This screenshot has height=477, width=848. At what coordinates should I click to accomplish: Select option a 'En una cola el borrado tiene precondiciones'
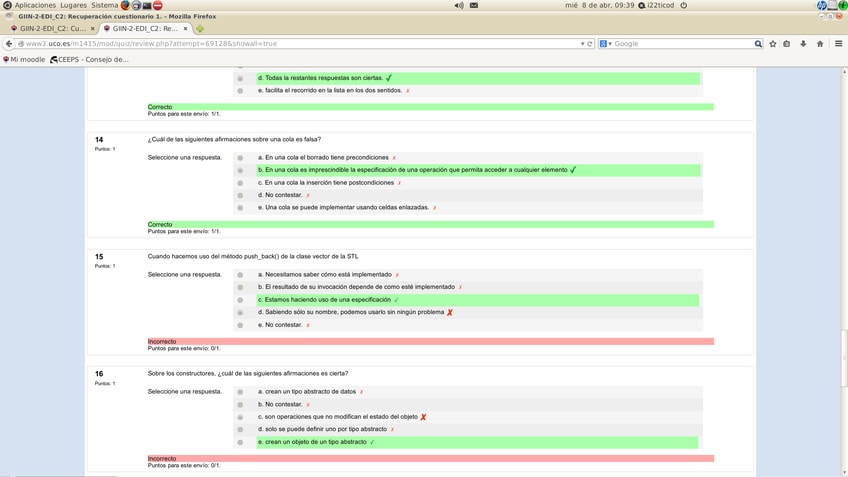240,158
